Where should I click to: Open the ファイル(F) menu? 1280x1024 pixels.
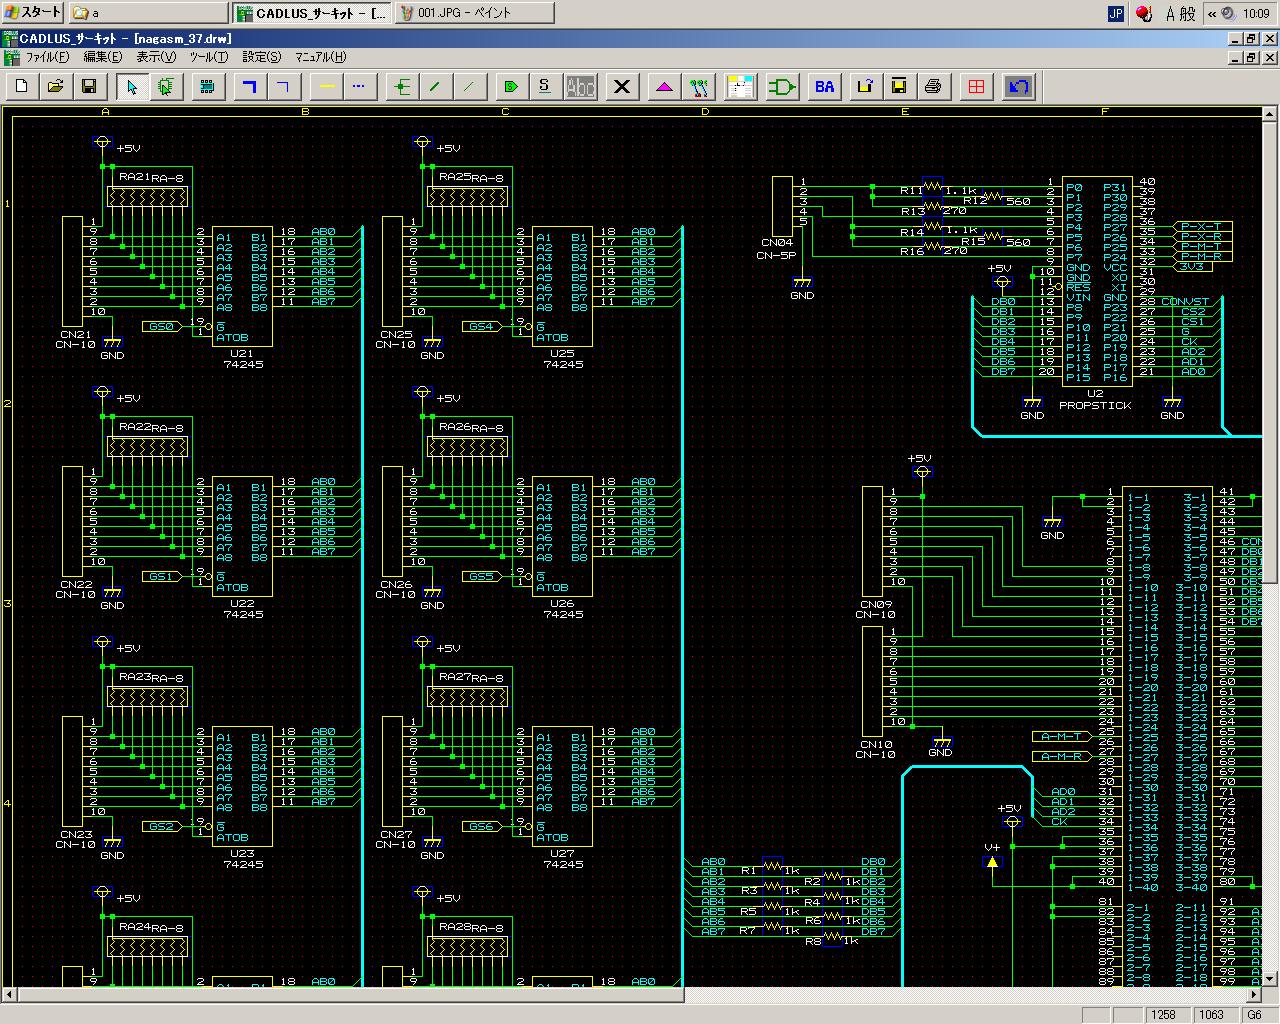click(47, 57)
